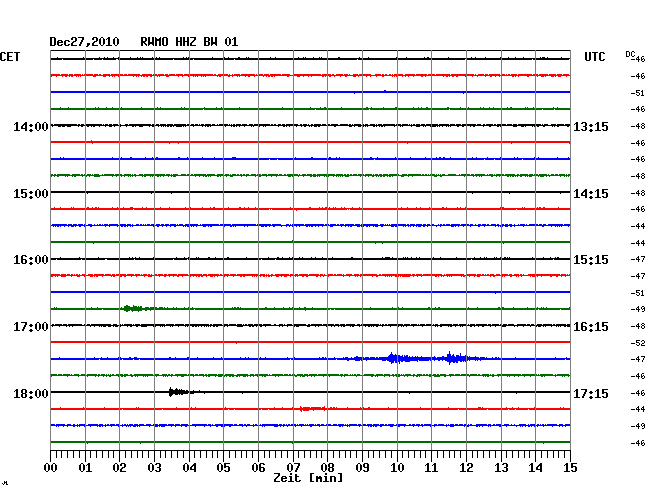Click the UTC time zone label
Screen dimensions: 650x494
pos(594,57)
